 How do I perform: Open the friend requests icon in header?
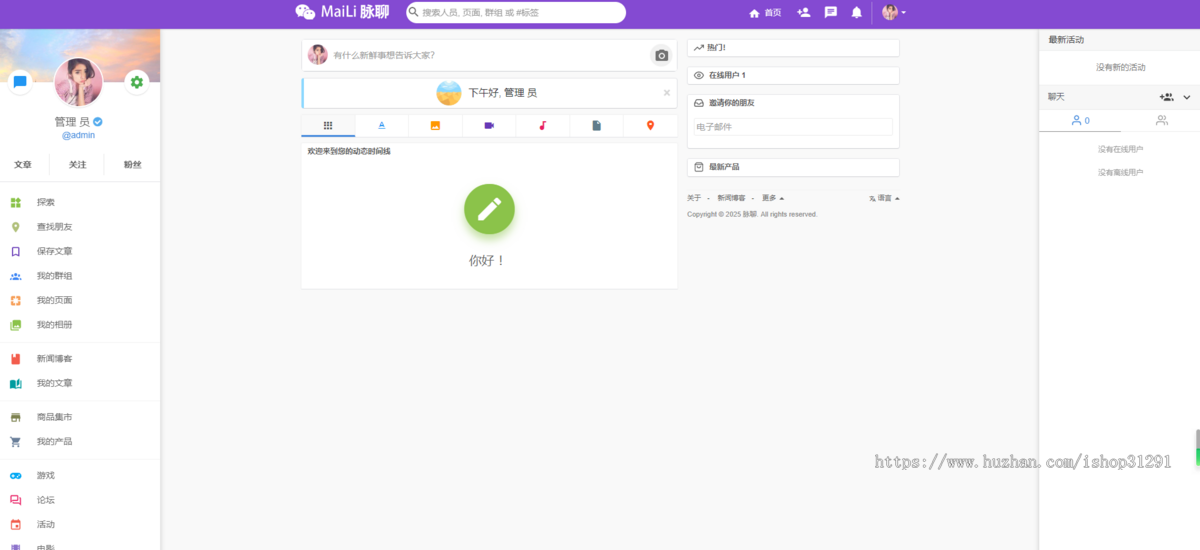[x=804, y=13]
